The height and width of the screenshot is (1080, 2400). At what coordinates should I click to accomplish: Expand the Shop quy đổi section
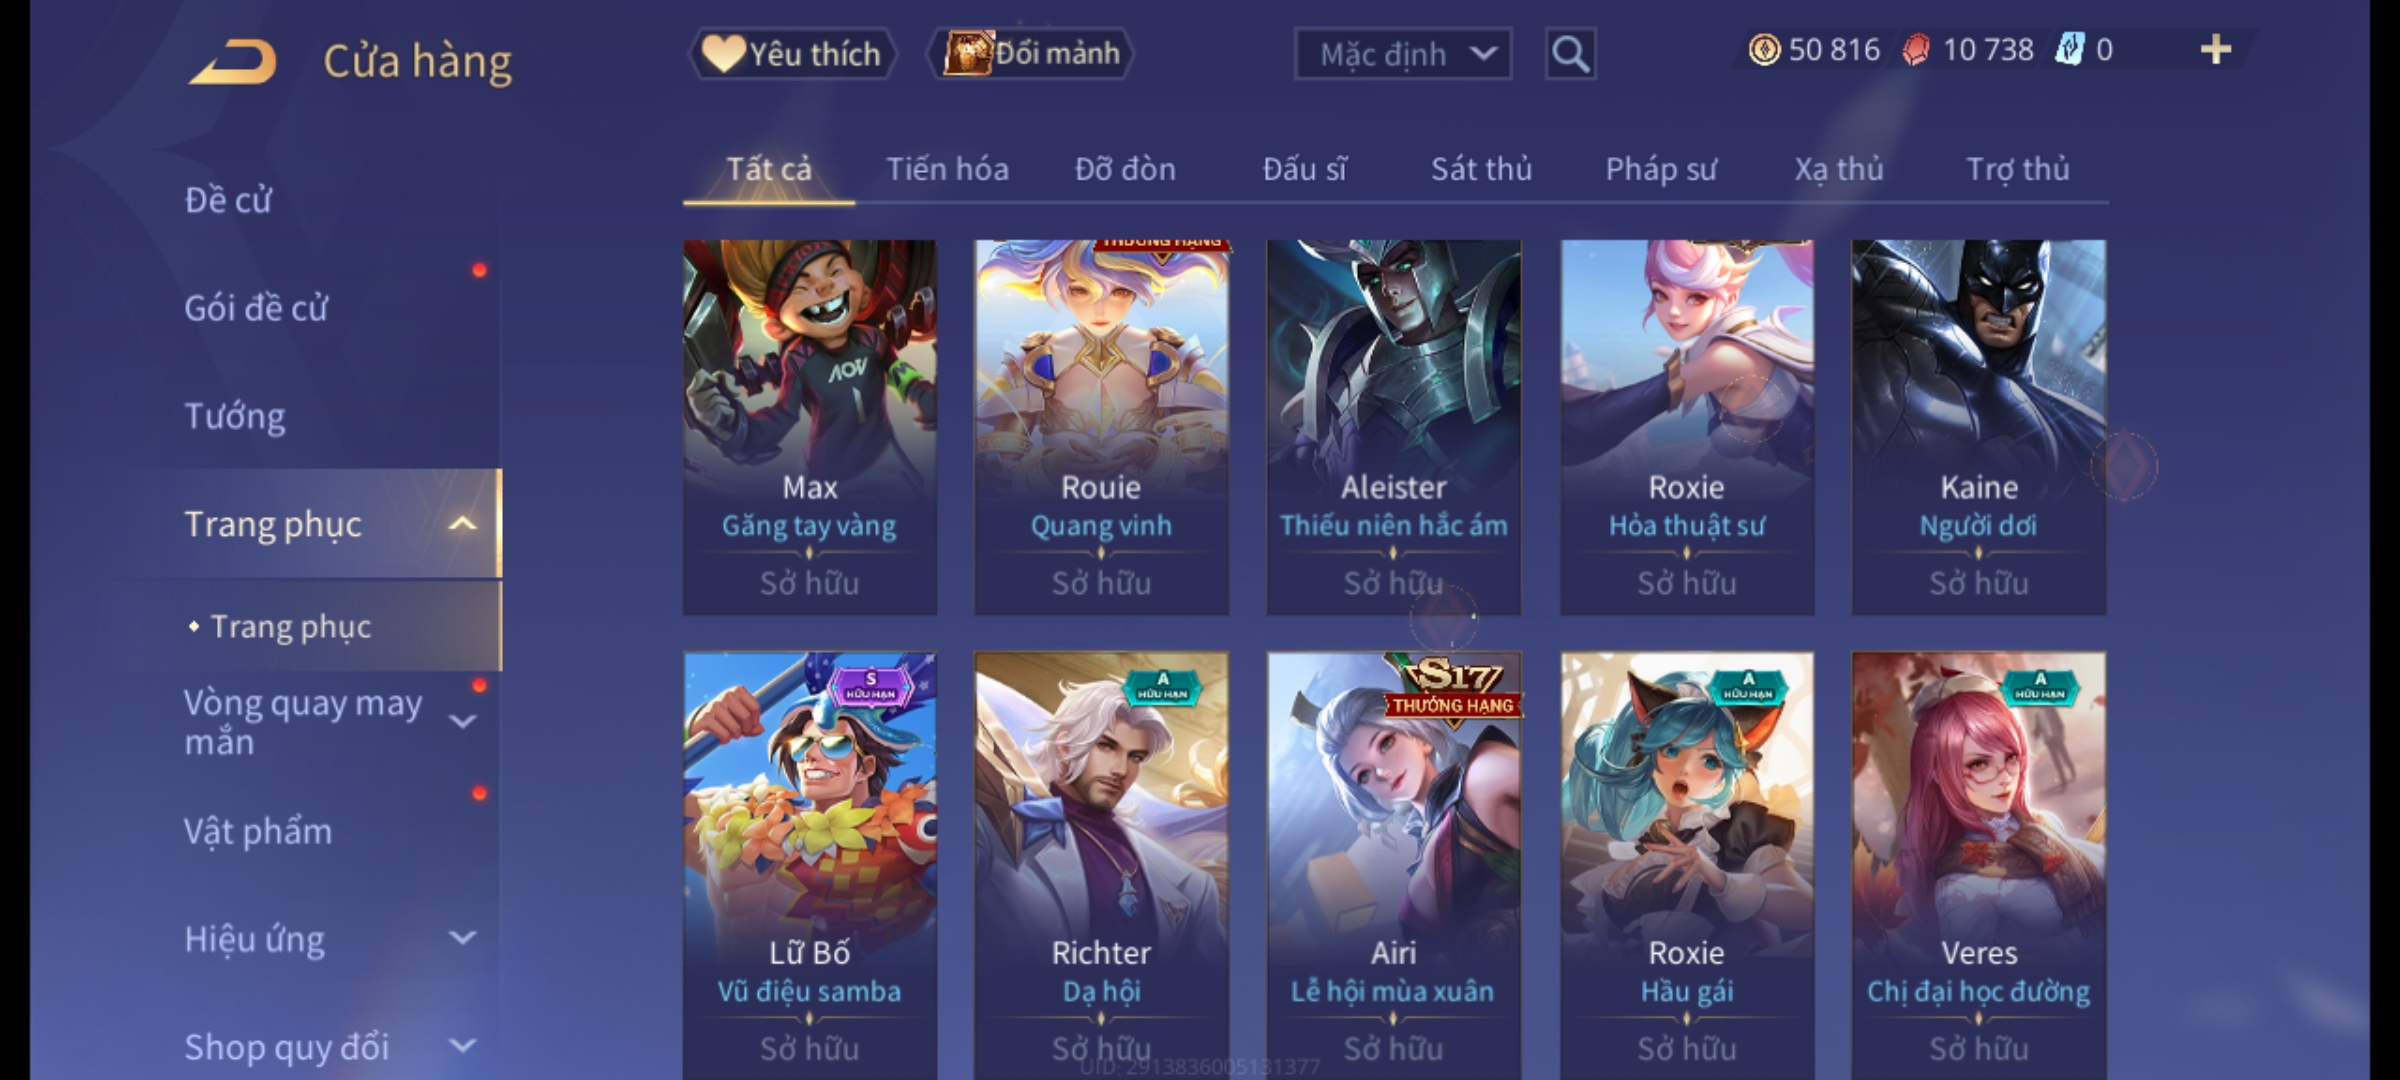[462, 1046]
